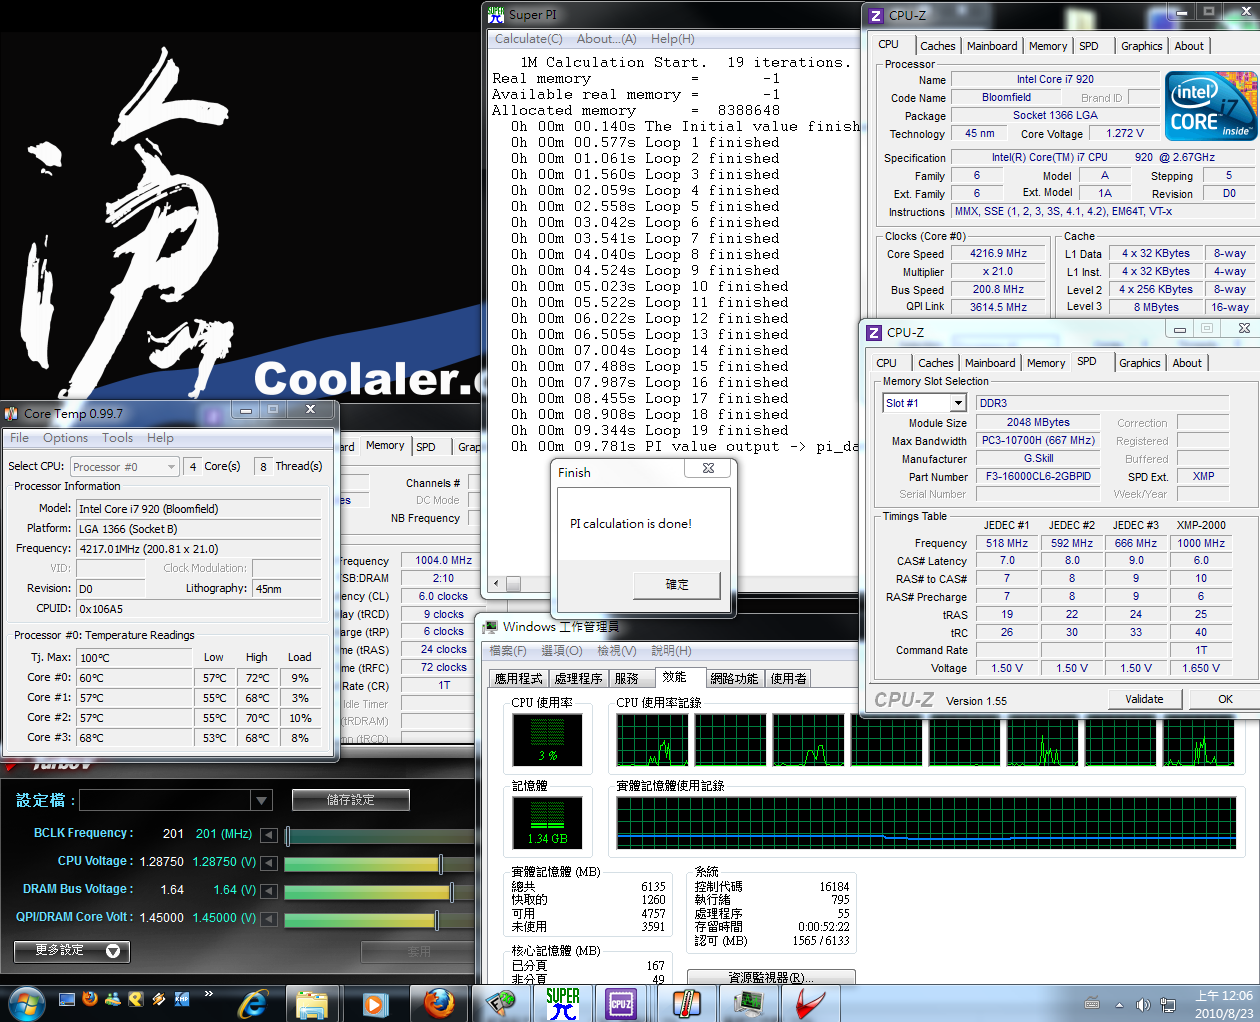Open the Slot #1 memory slot dropdown
The height and width of the screenshot is (1022, 1260).
point(957,403)
